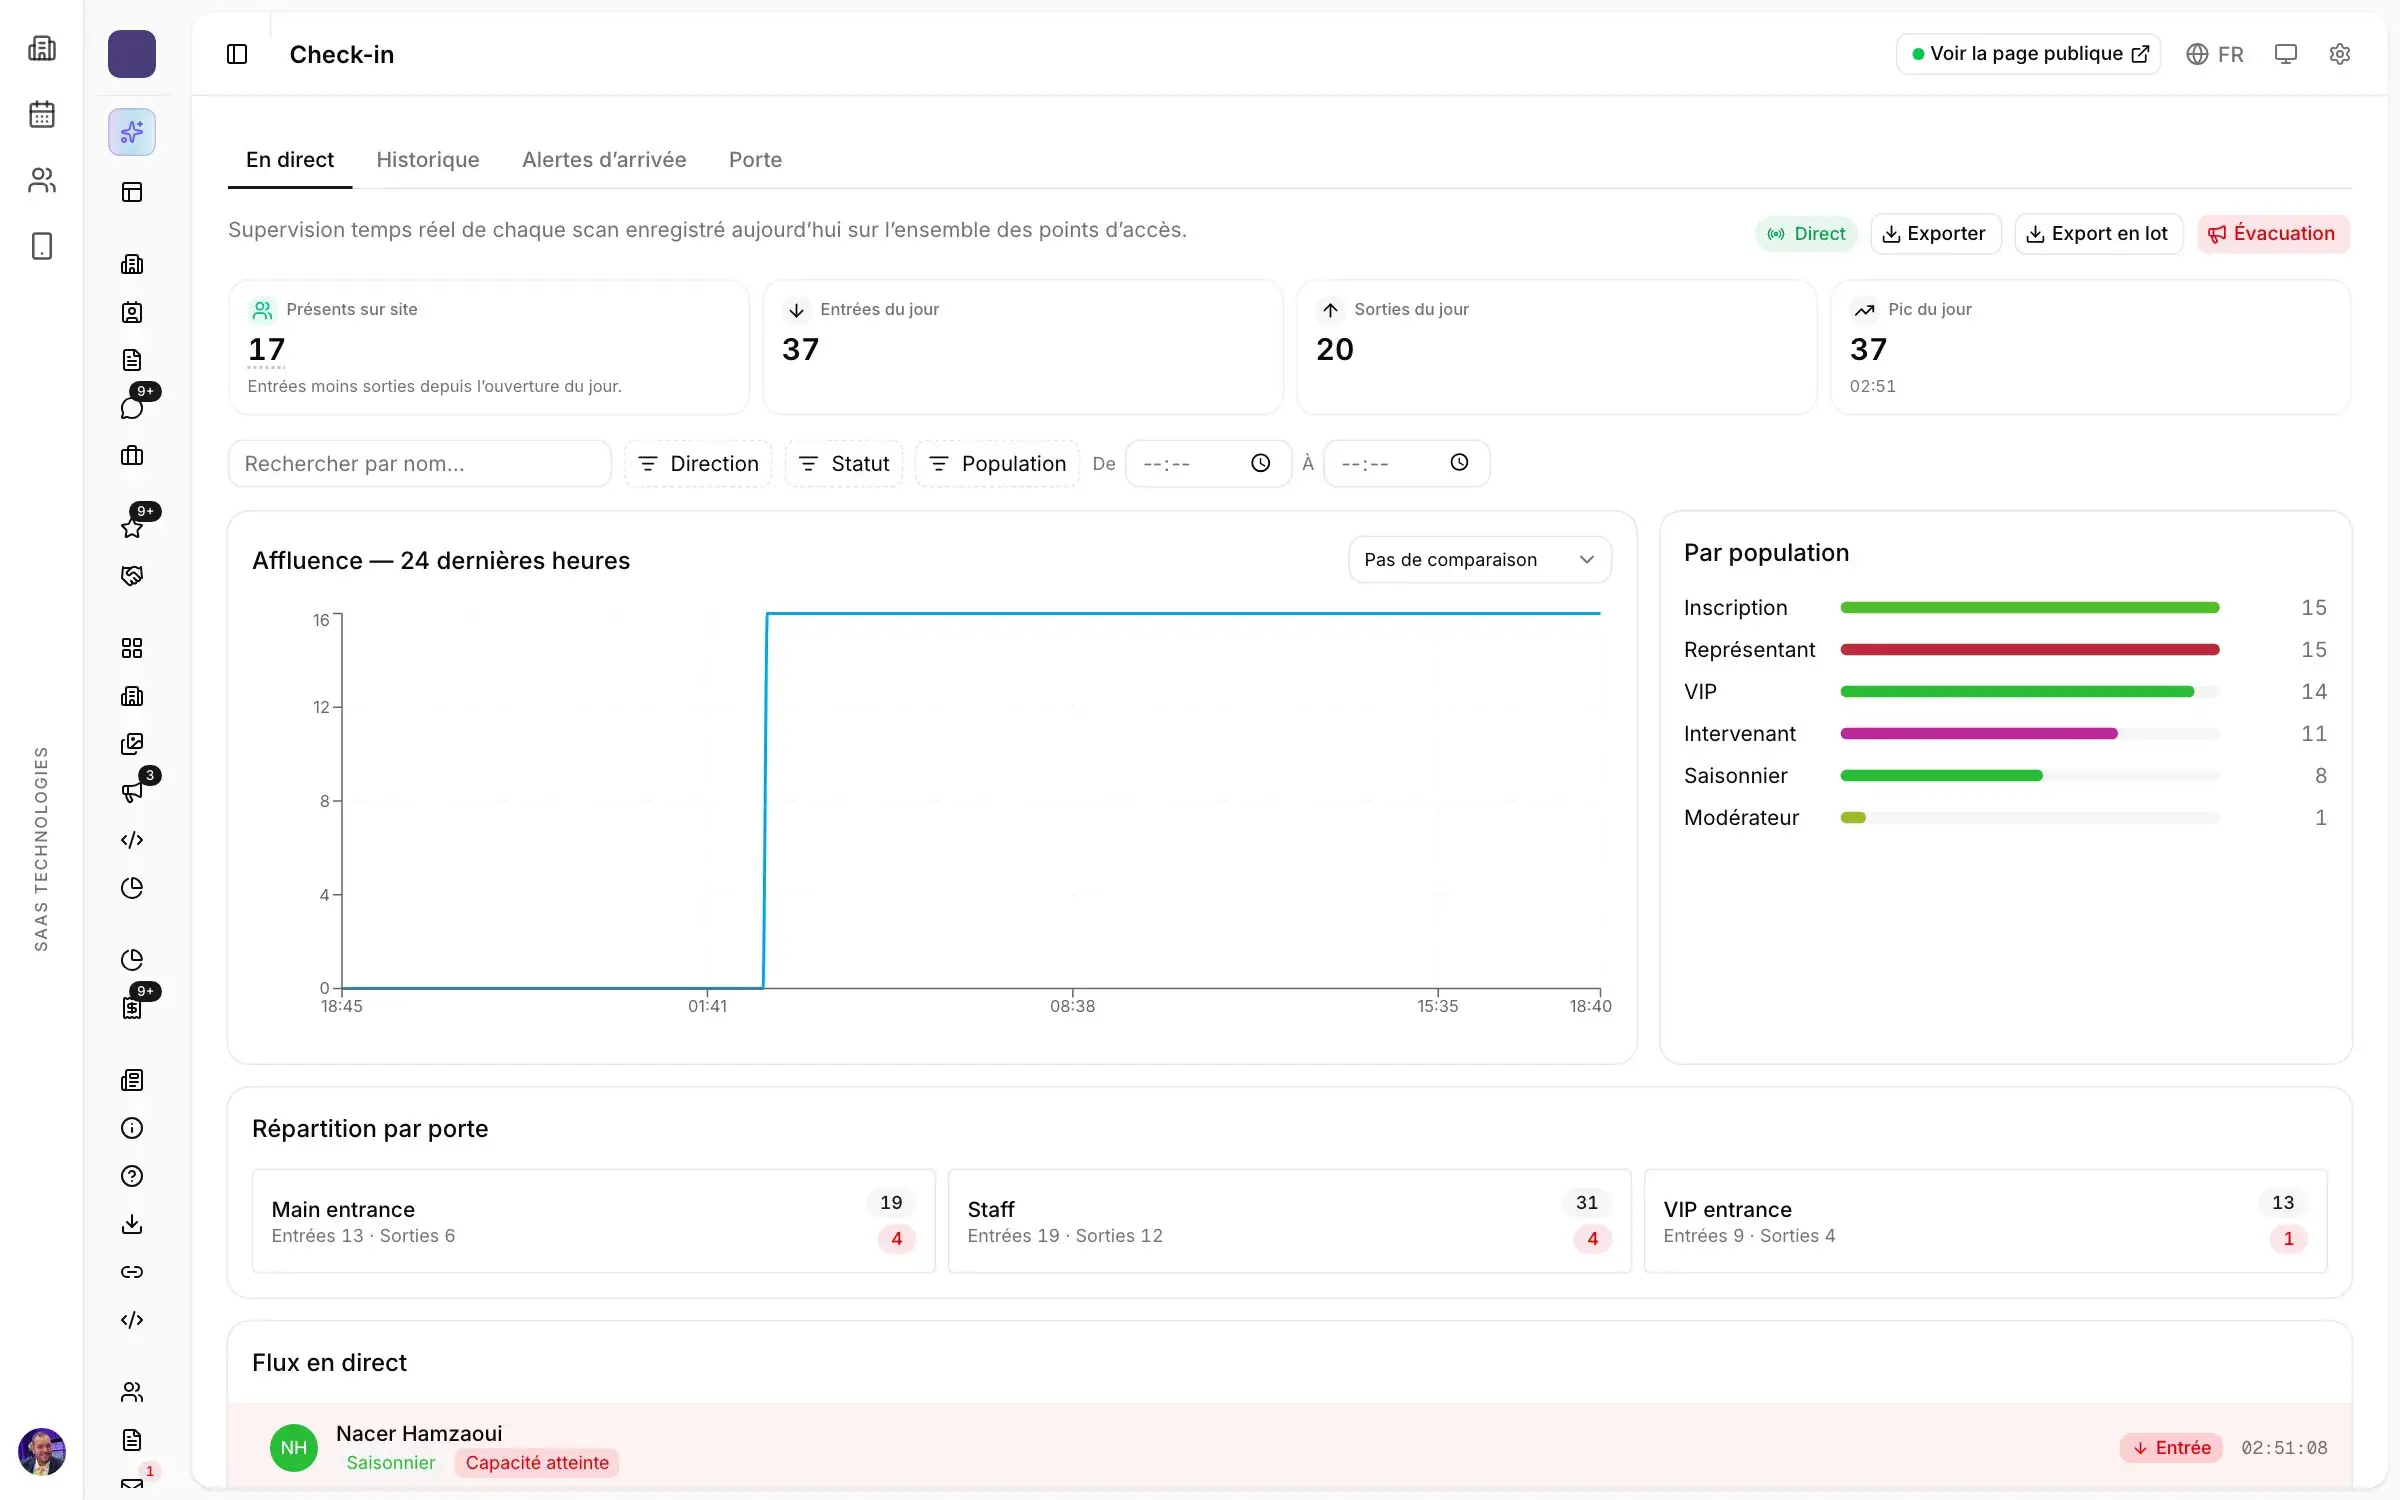Screen dimensions: 2400x1500
Task: Open the receipt icon with 9+ badge
Action: (132, 1007)
